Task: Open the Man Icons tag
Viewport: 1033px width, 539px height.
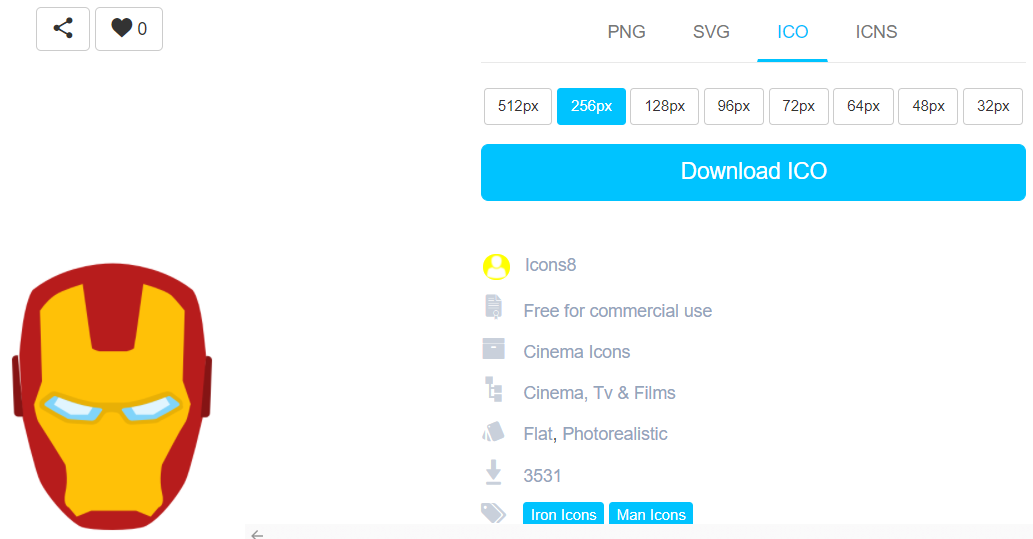Action: pos(651,514)
